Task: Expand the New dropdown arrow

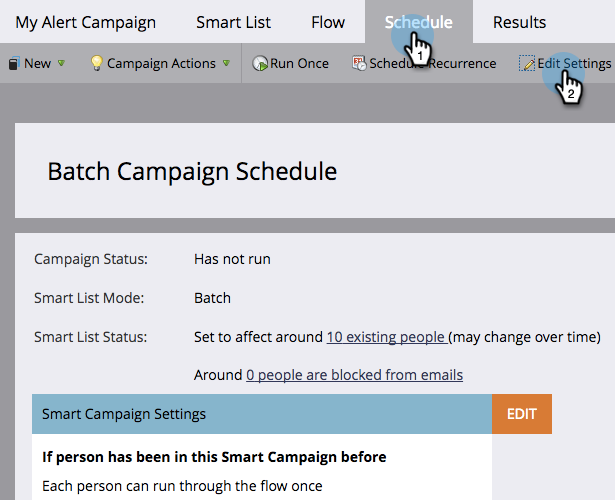Action: point(61,63)
